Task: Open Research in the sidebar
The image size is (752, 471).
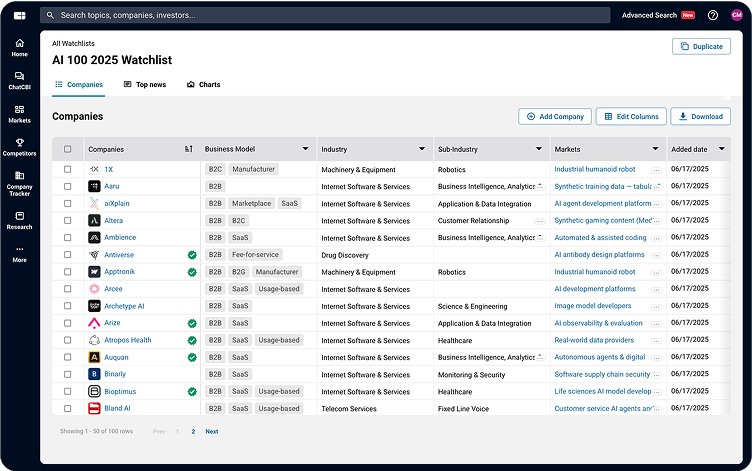Action: tap(19, 218)
